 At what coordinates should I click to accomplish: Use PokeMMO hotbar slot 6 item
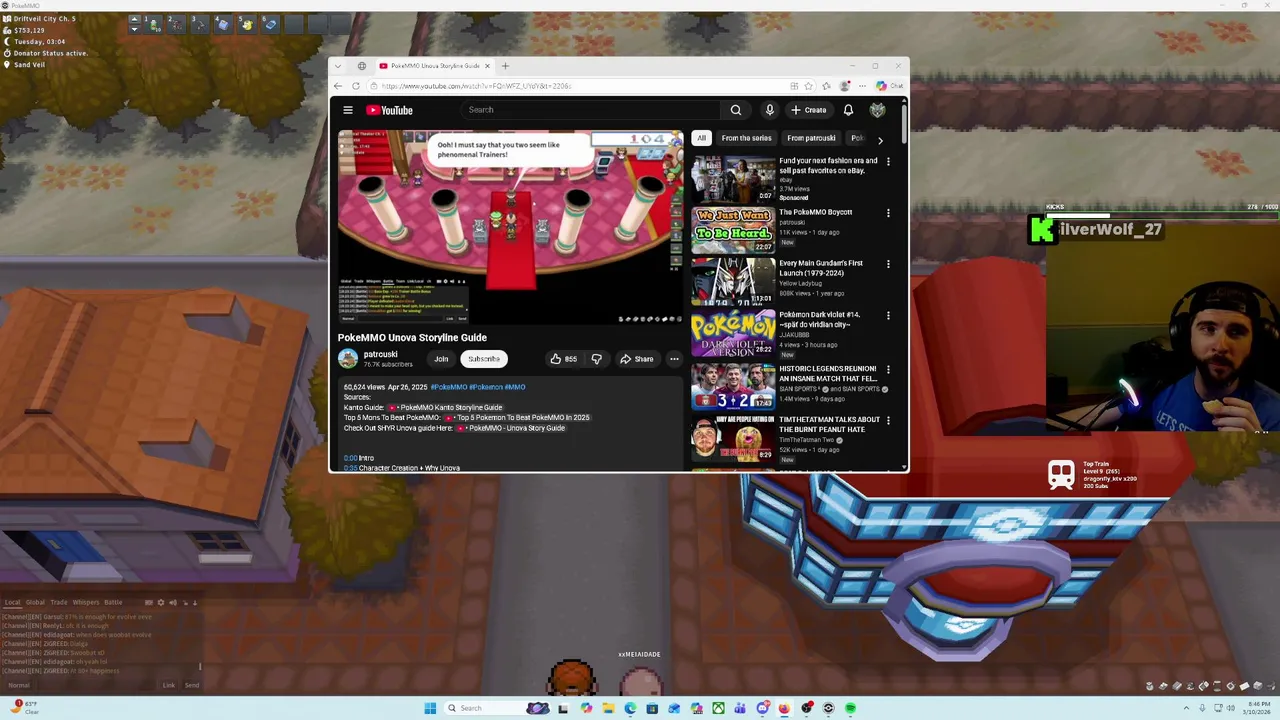(271, 25)
